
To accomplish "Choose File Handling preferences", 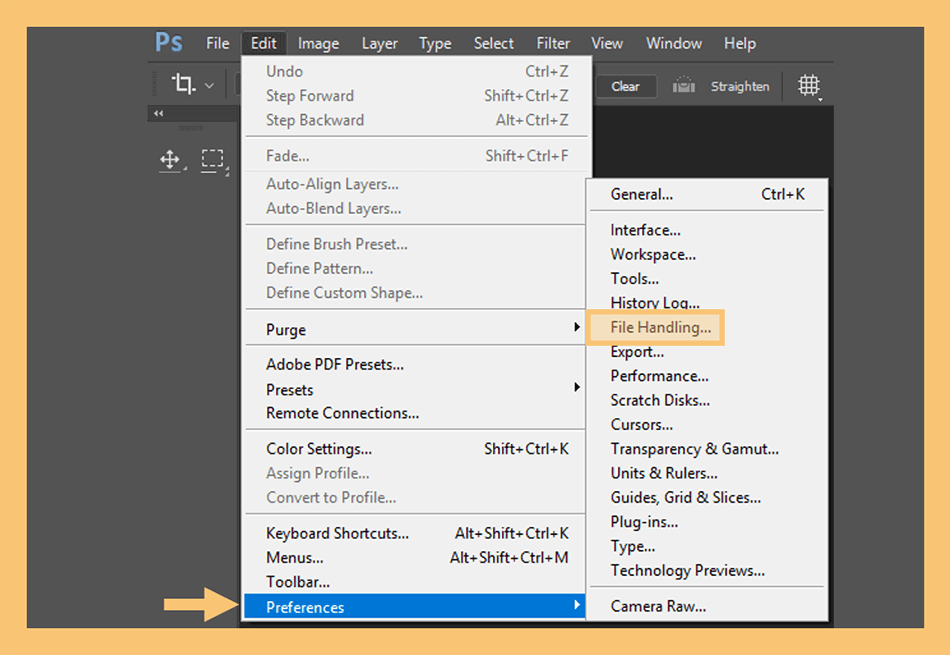I will [x=660, y=327].
